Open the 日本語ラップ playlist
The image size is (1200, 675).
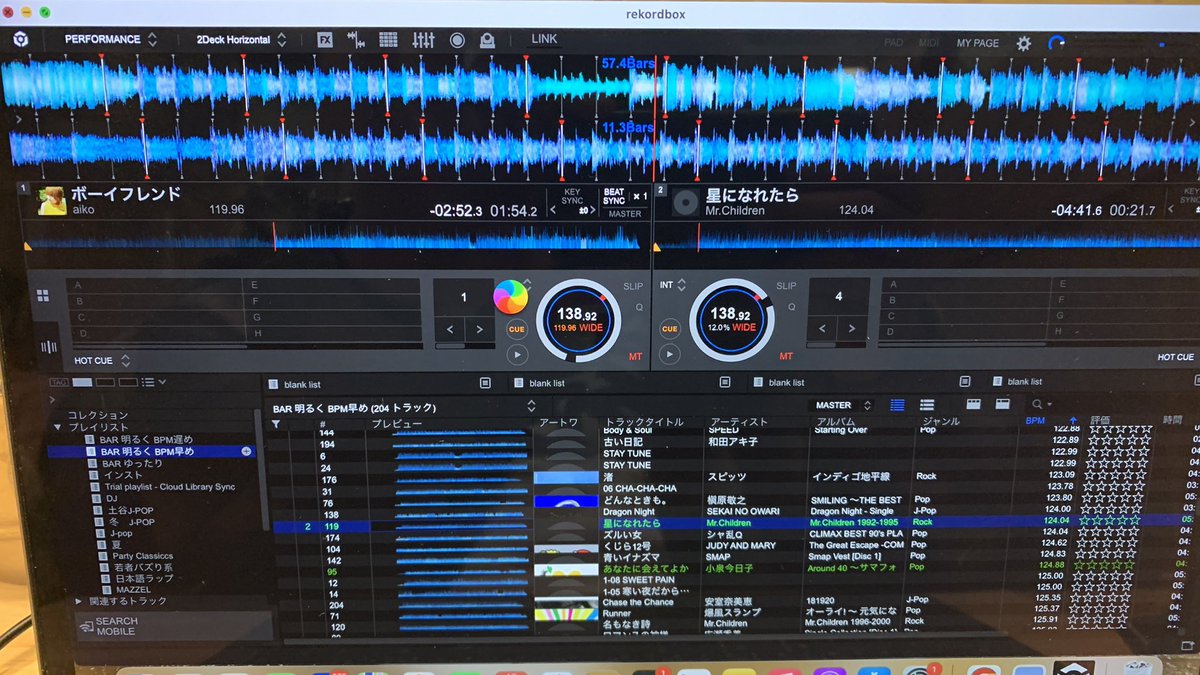point(143,578)
